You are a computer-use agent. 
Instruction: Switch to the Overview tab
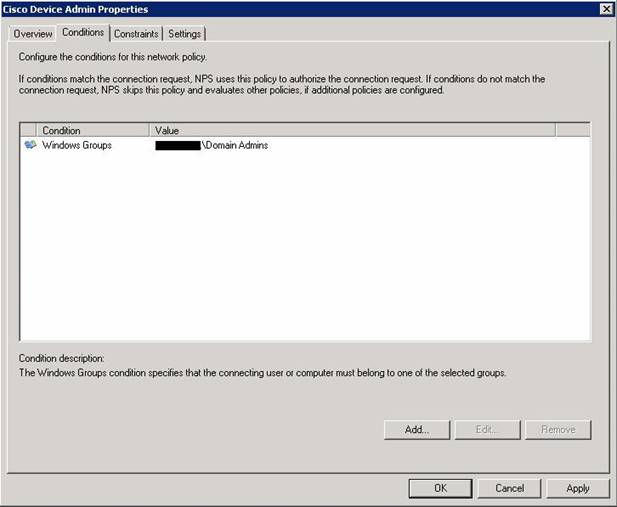pyautogui.click(x=32, y=34)
